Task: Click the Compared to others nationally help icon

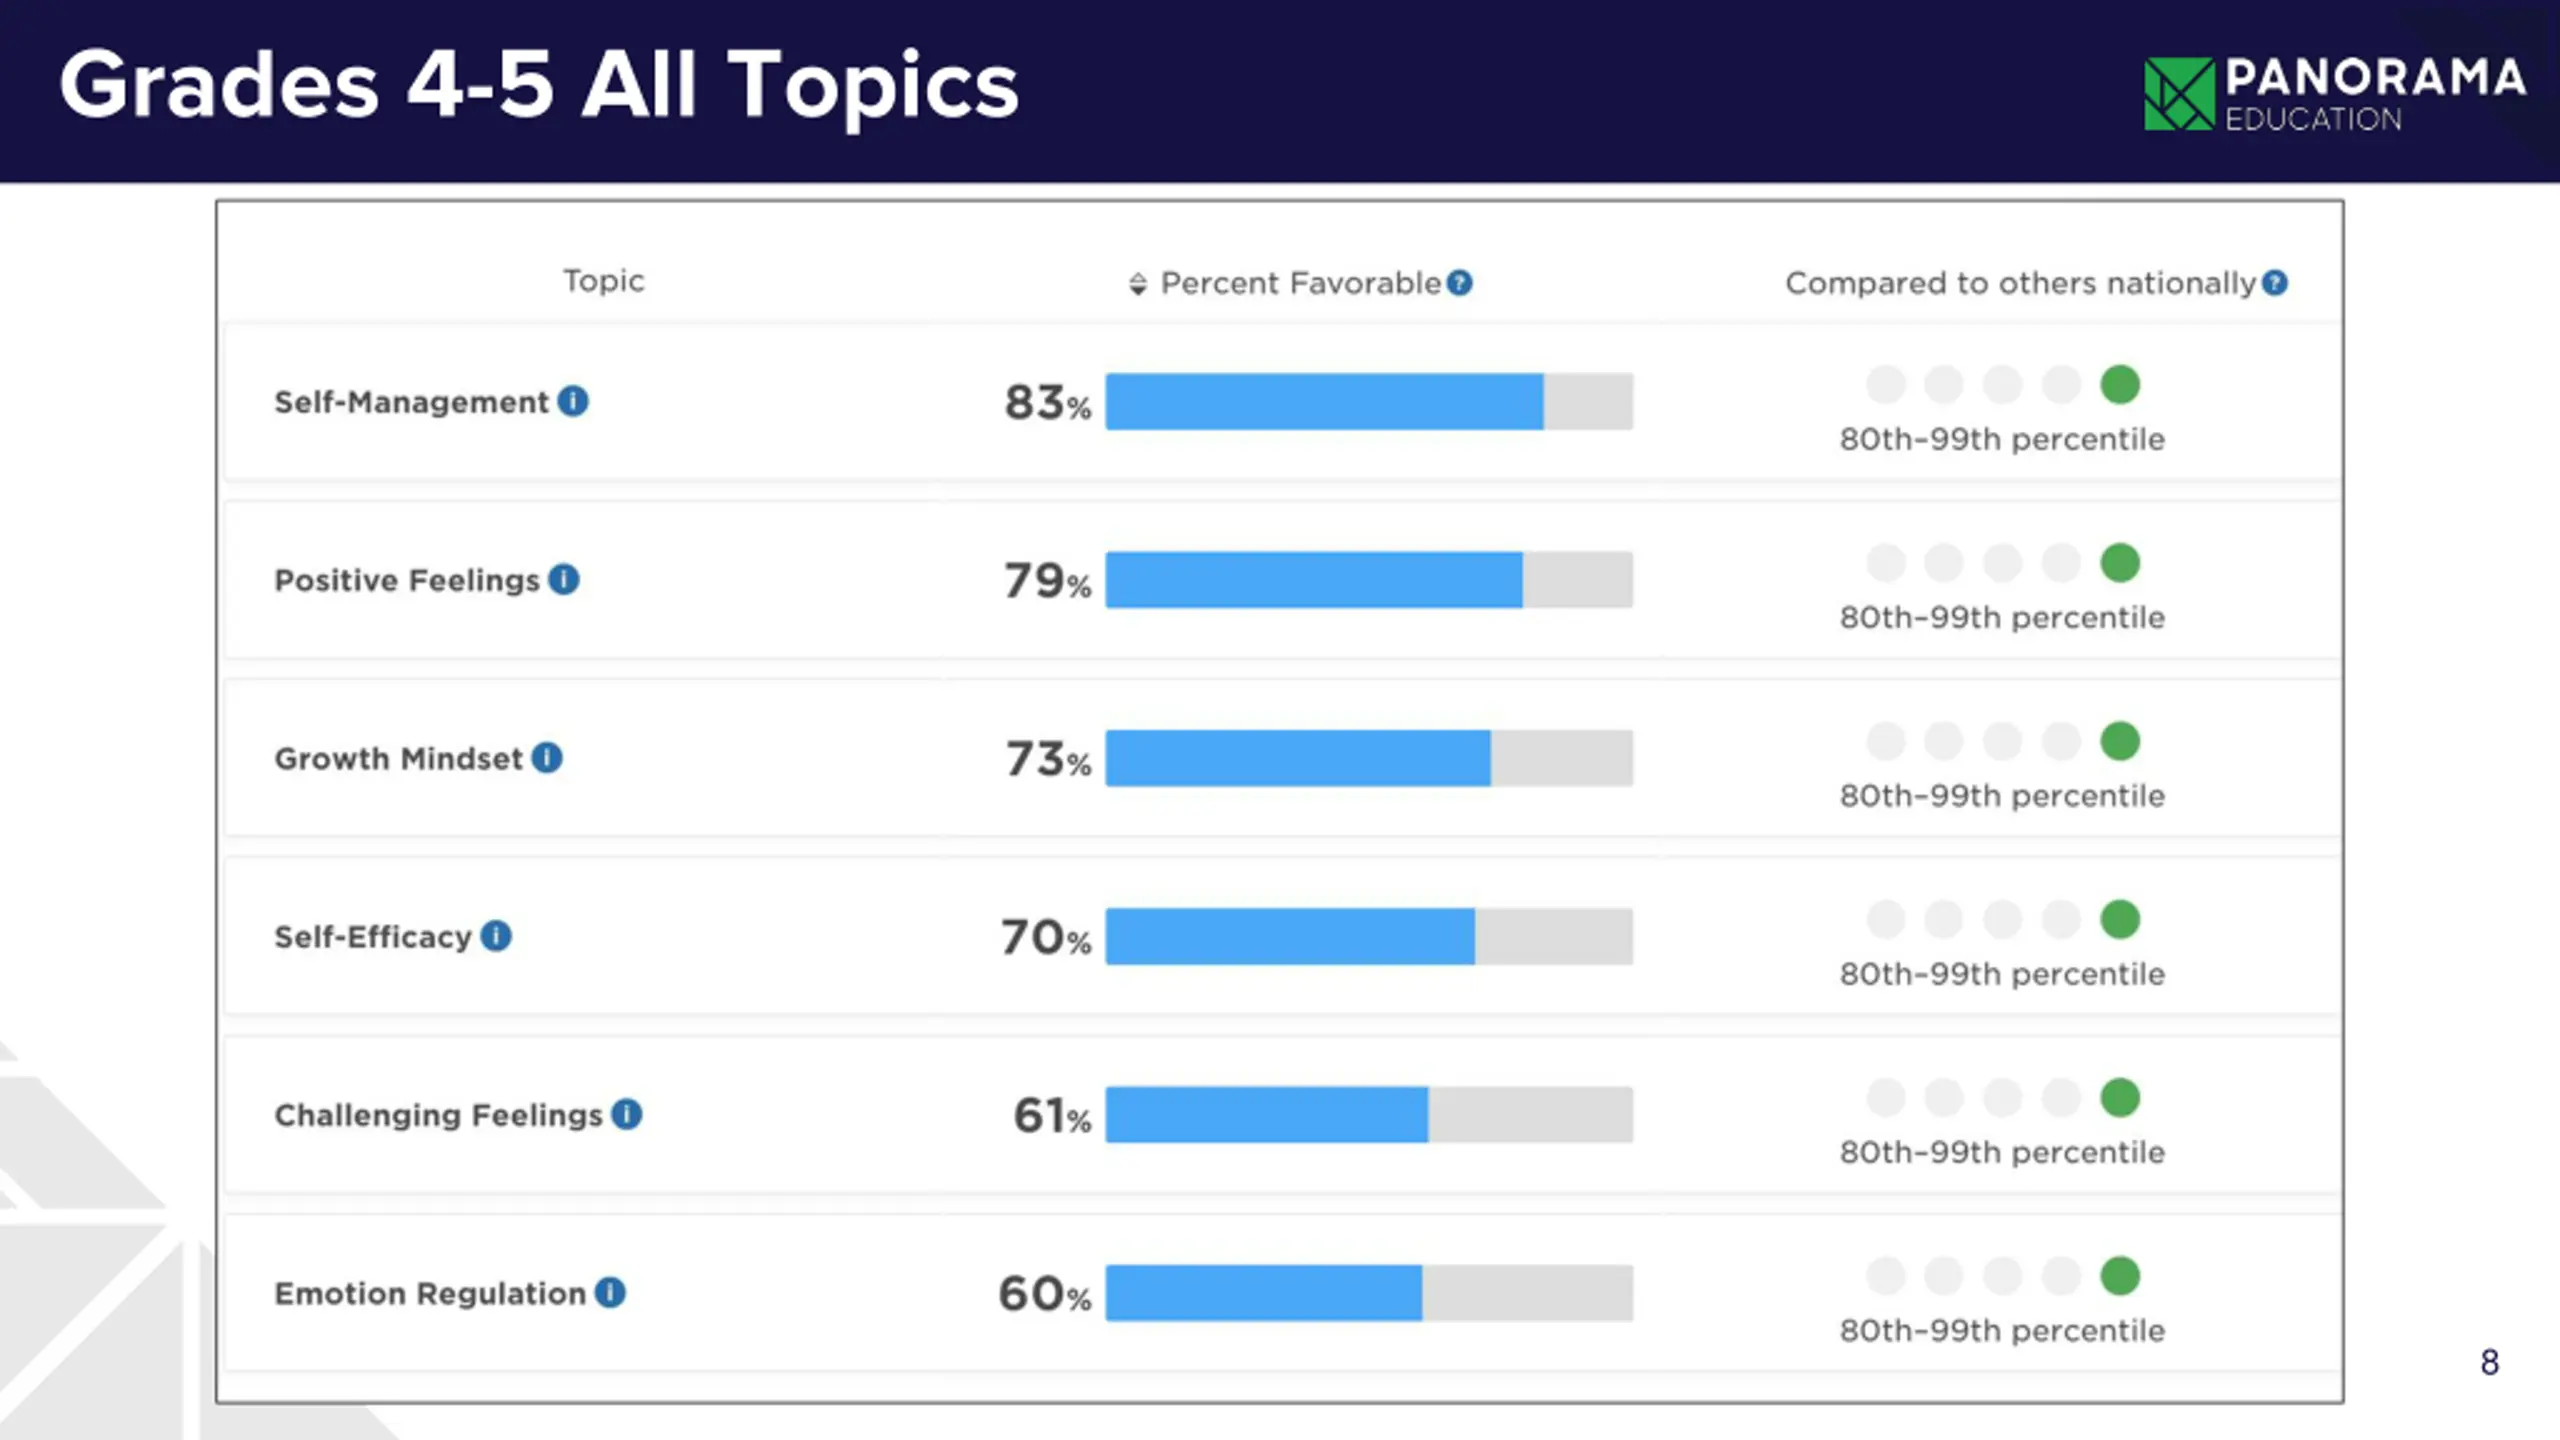Action: tap(2275, 283)
